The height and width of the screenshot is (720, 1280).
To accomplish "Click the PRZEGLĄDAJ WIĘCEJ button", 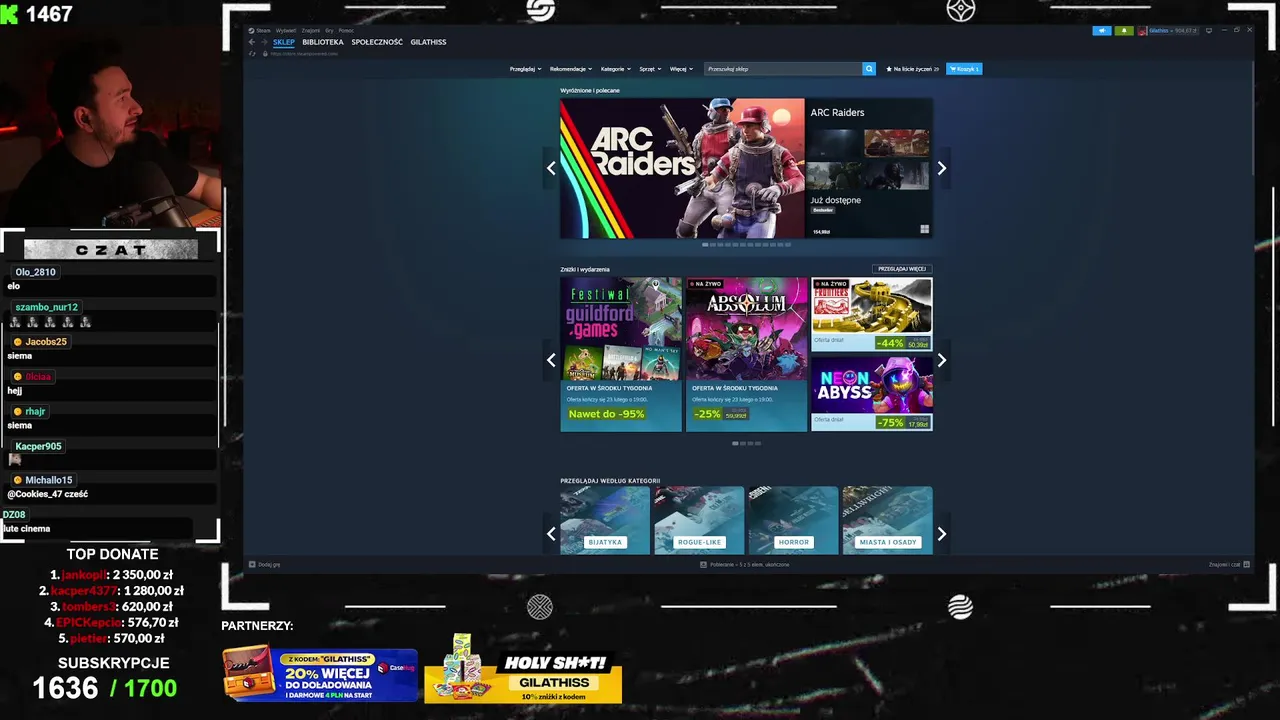I will point(902,269).
